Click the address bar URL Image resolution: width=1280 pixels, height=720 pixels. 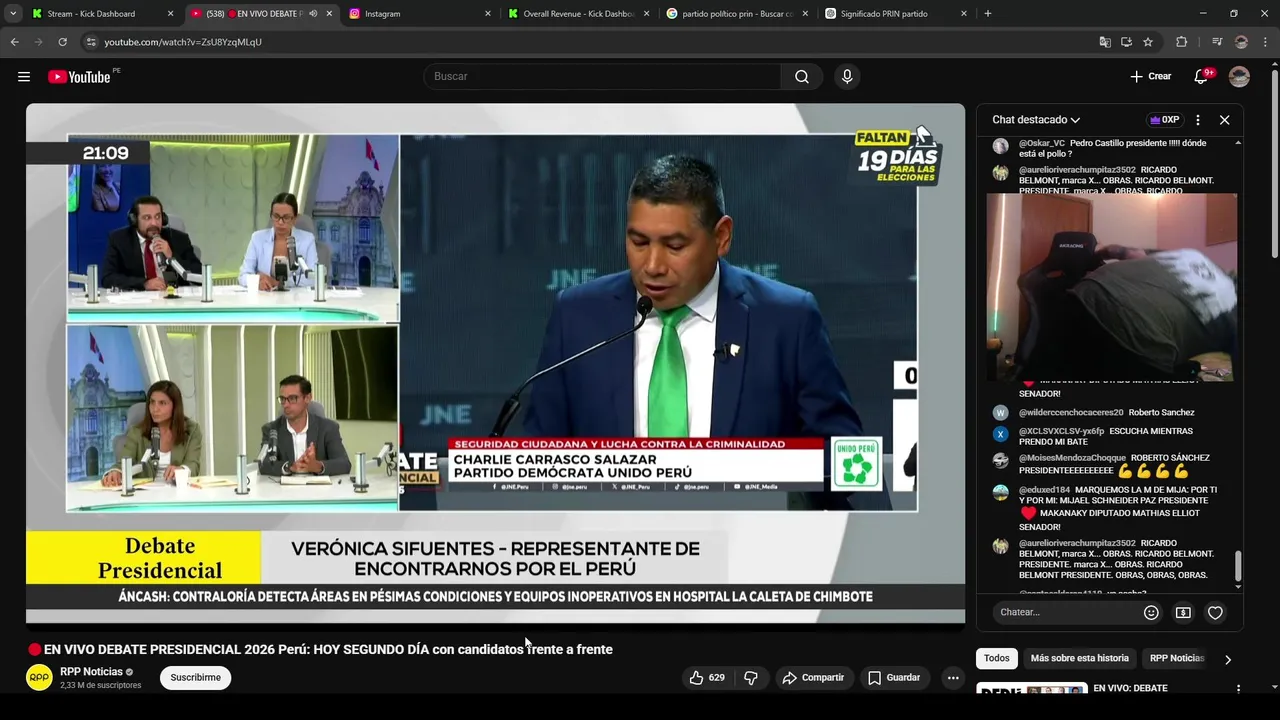tap(183, 42)
